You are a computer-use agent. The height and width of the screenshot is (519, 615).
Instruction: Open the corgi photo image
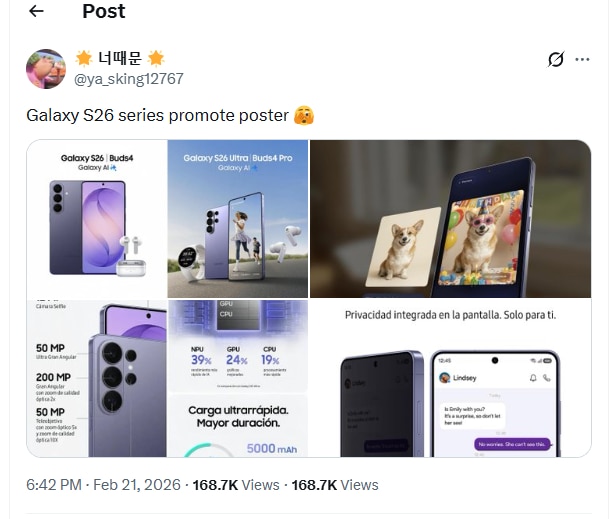(450, 218)
